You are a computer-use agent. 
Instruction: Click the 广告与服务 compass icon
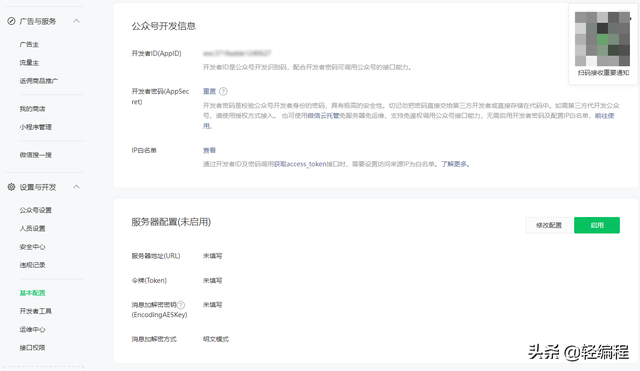(11, 21)
